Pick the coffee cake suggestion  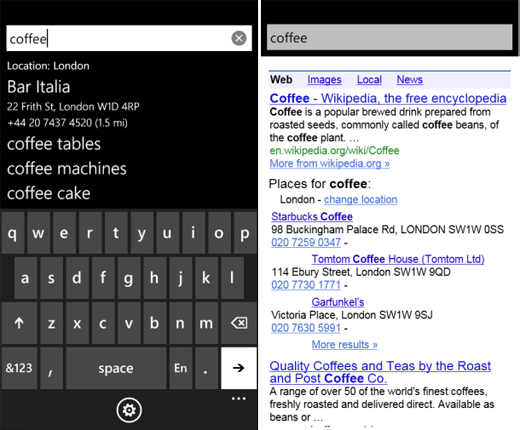(x=49, y=193)
